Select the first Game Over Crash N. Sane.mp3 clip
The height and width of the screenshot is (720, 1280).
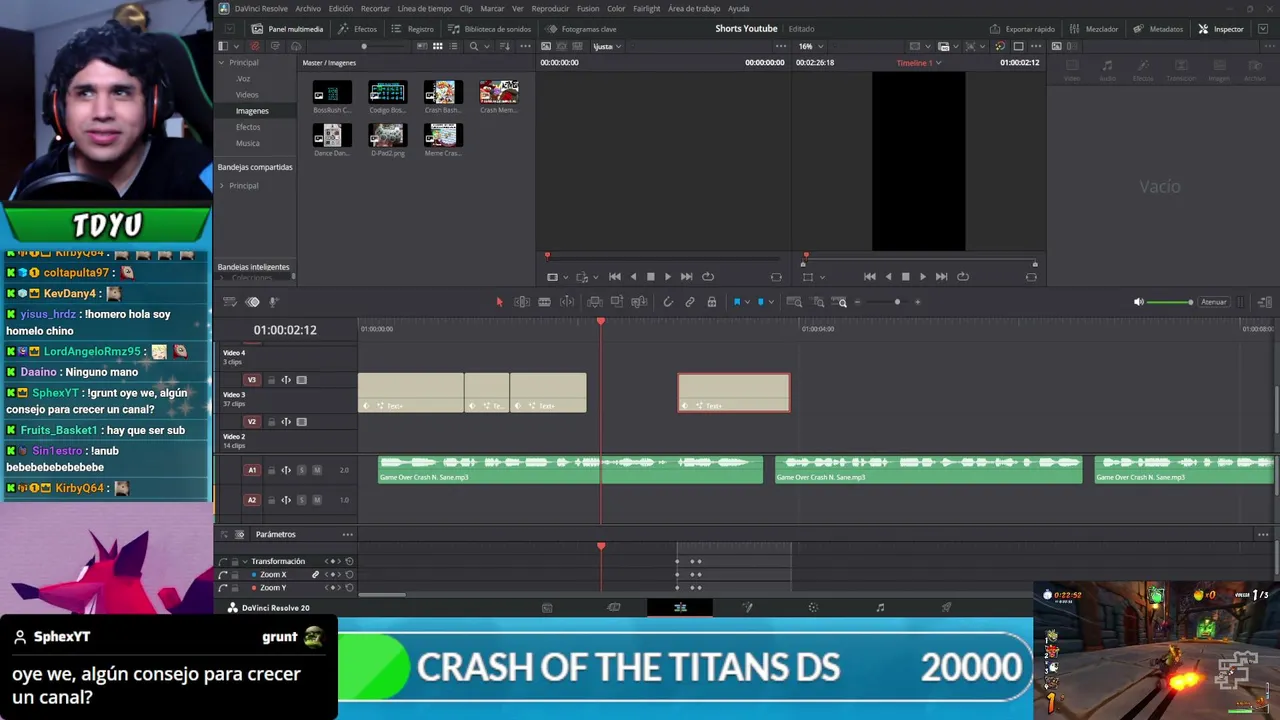[570, 470]
